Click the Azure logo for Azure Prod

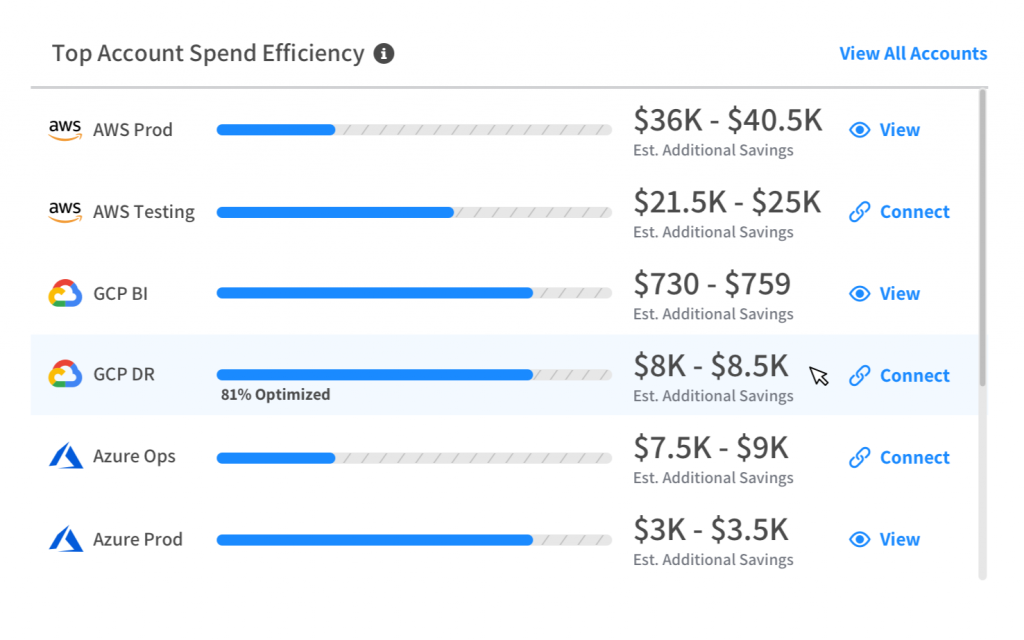(x=65, y=539)
